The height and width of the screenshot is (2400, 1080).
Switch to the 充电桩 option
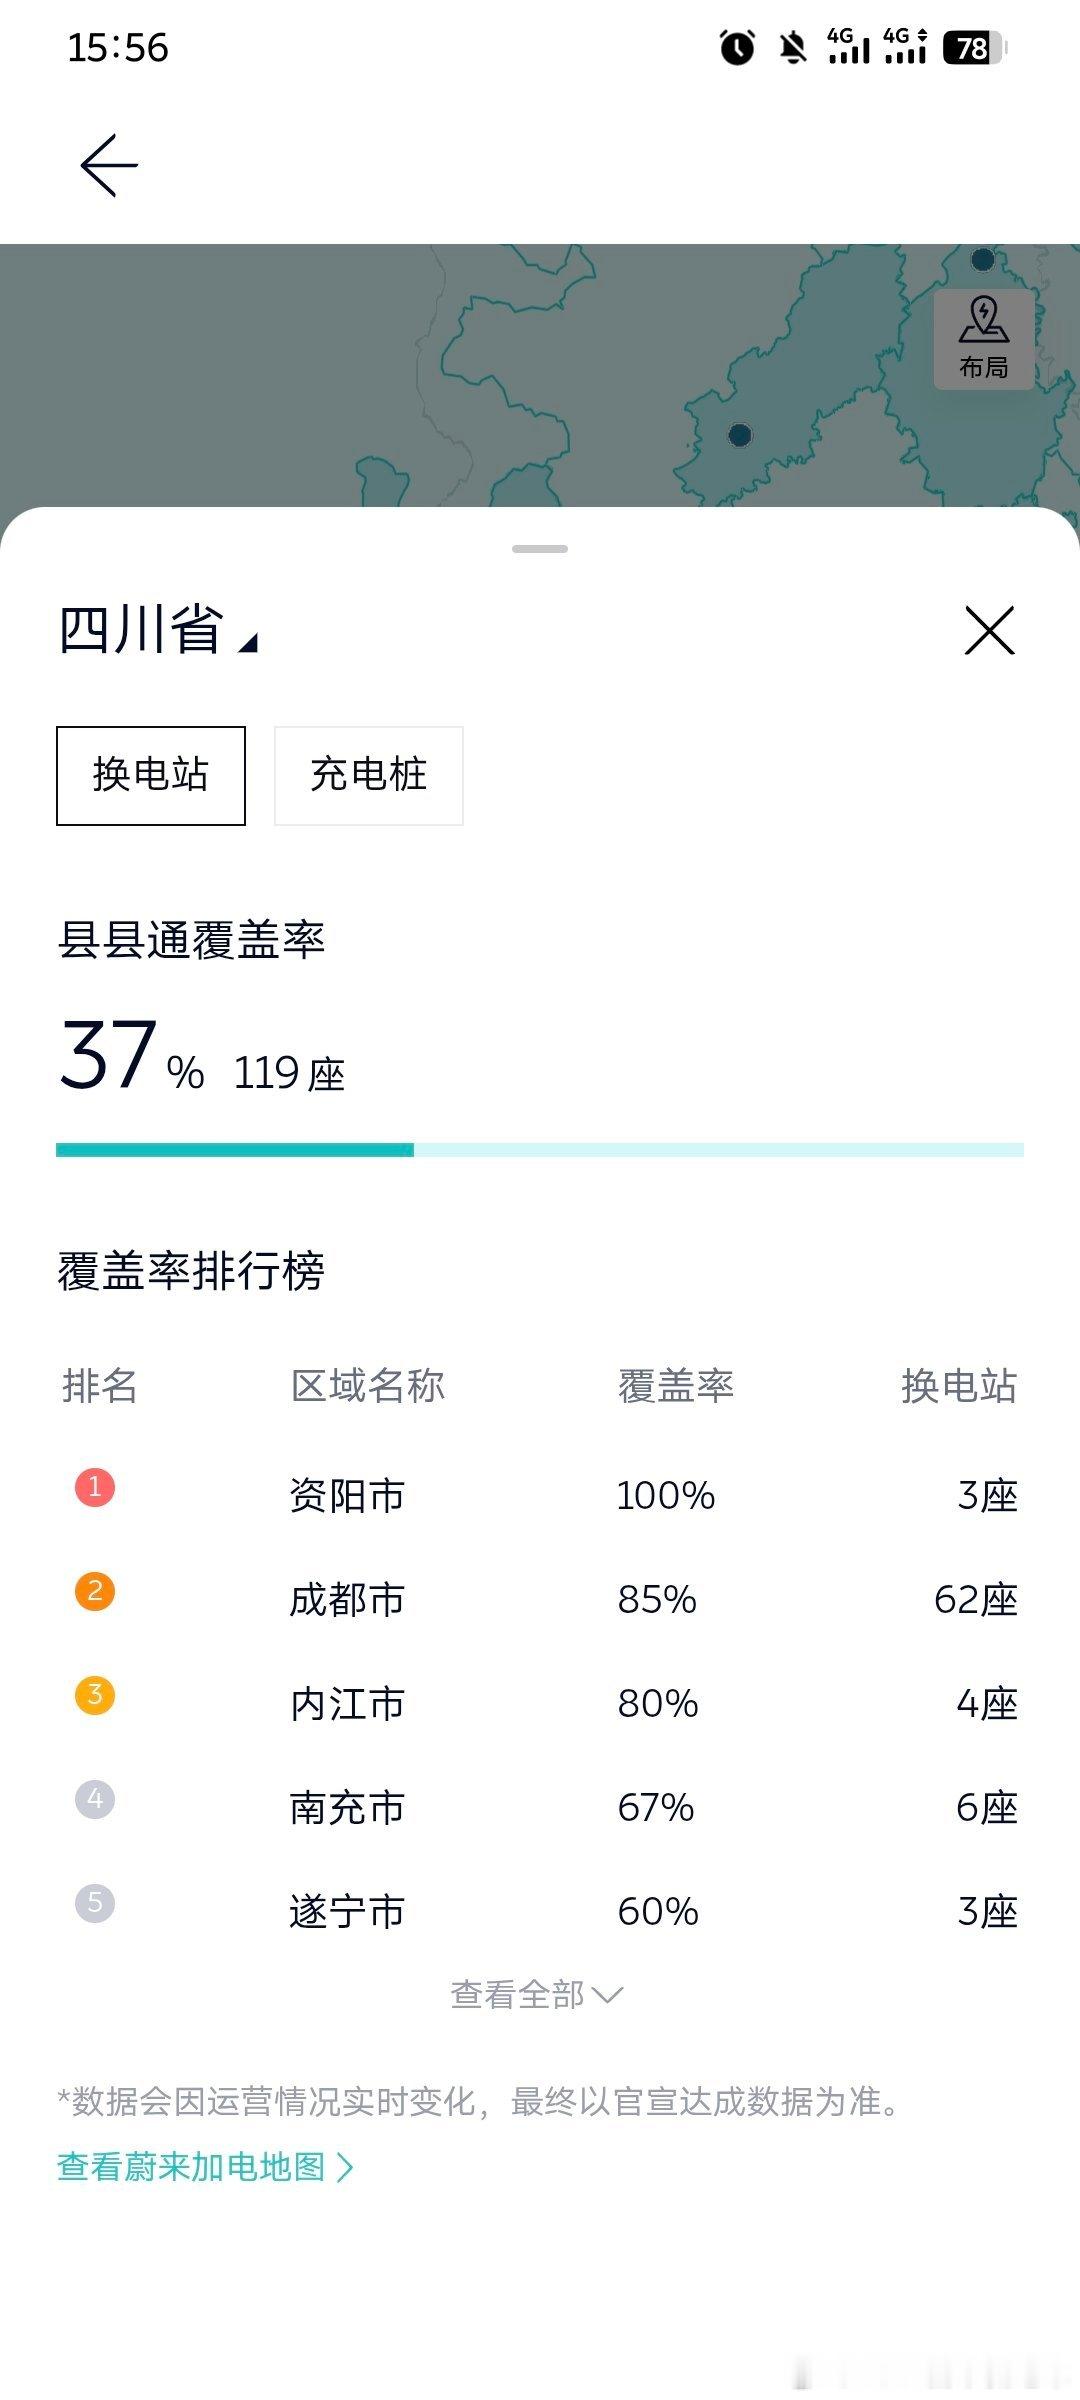pos(369,776)
